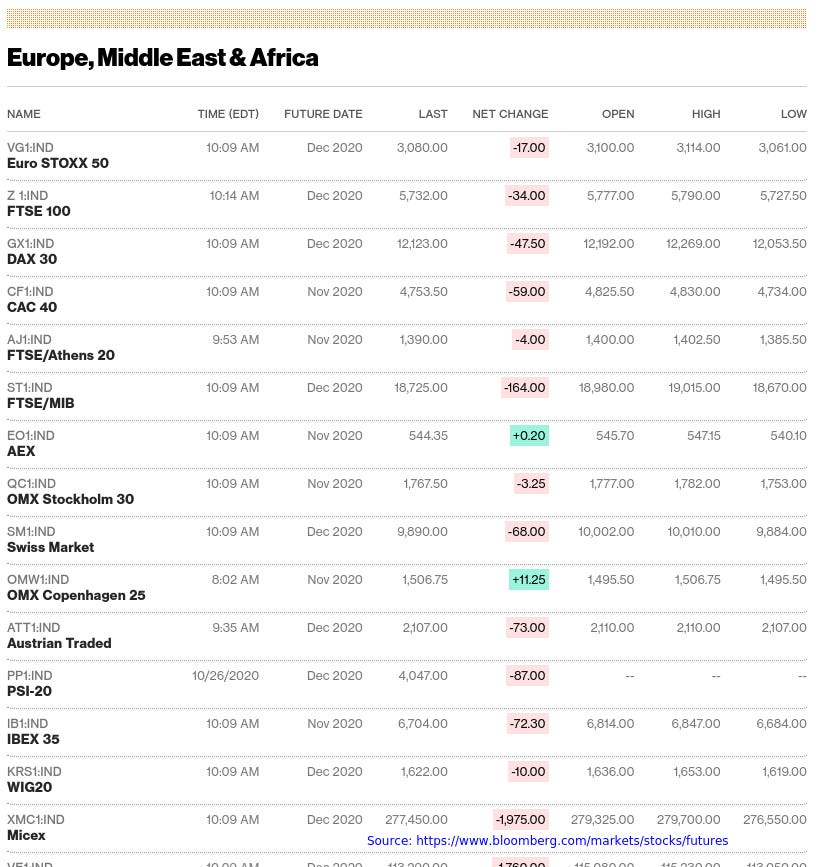824x867 pixels.
Task: Click the red -164.00 FTSE/MIB change badge
Action: 525,388
